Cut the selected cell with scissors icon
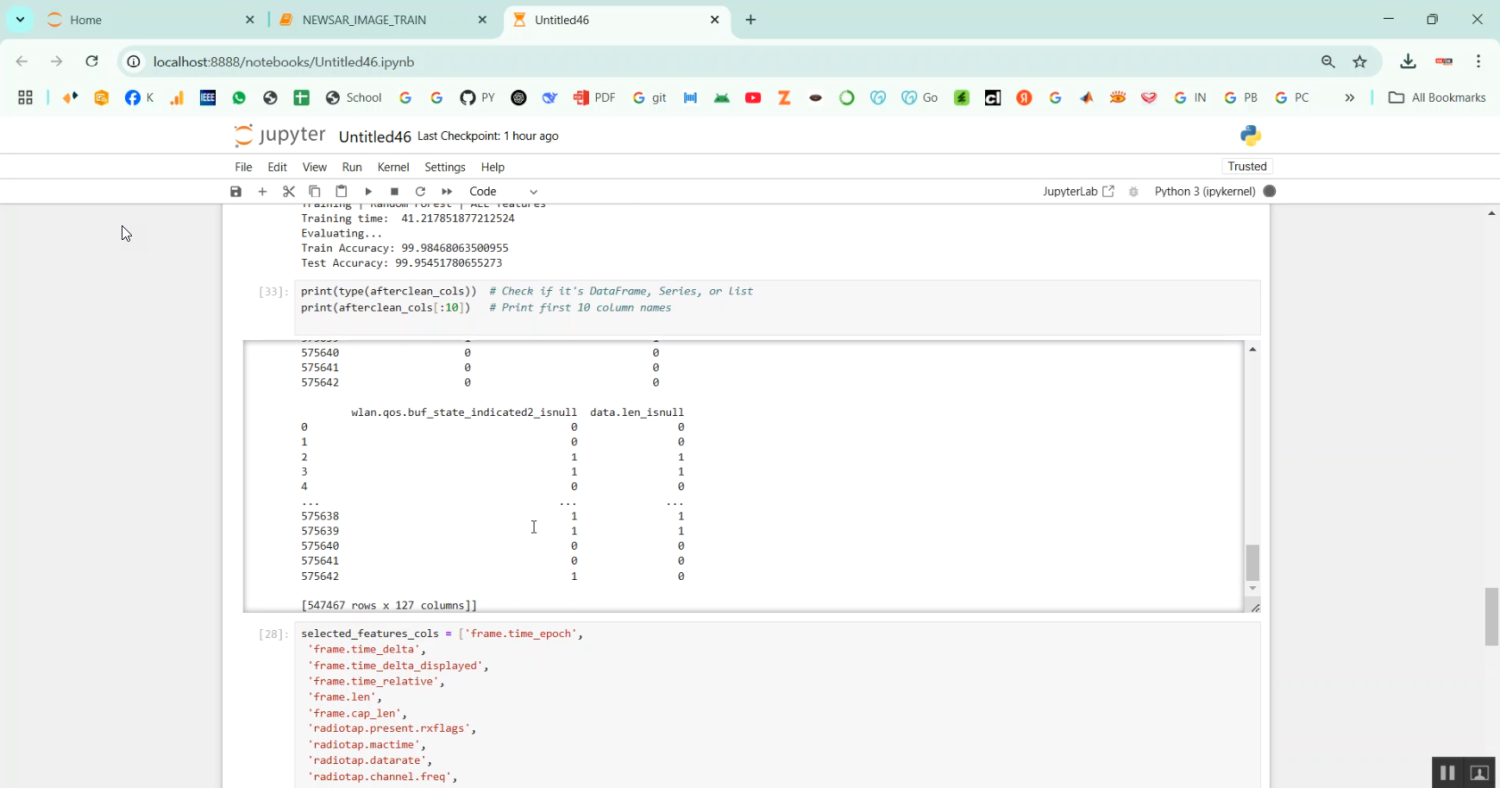Viewport: 1500px width, 788px height. click(x=289, y=191)
